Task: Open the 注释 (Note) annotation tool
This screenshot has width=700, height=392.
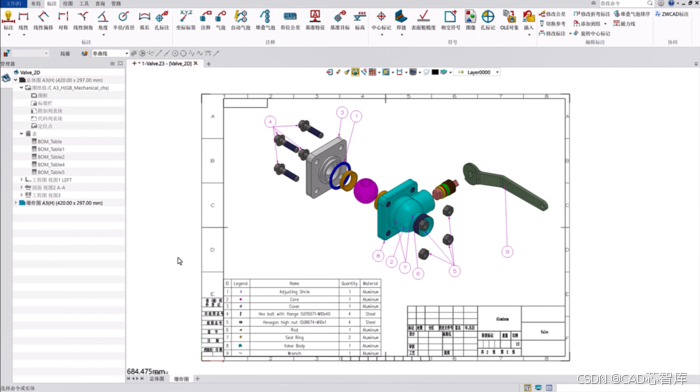Action: point(205,20)
